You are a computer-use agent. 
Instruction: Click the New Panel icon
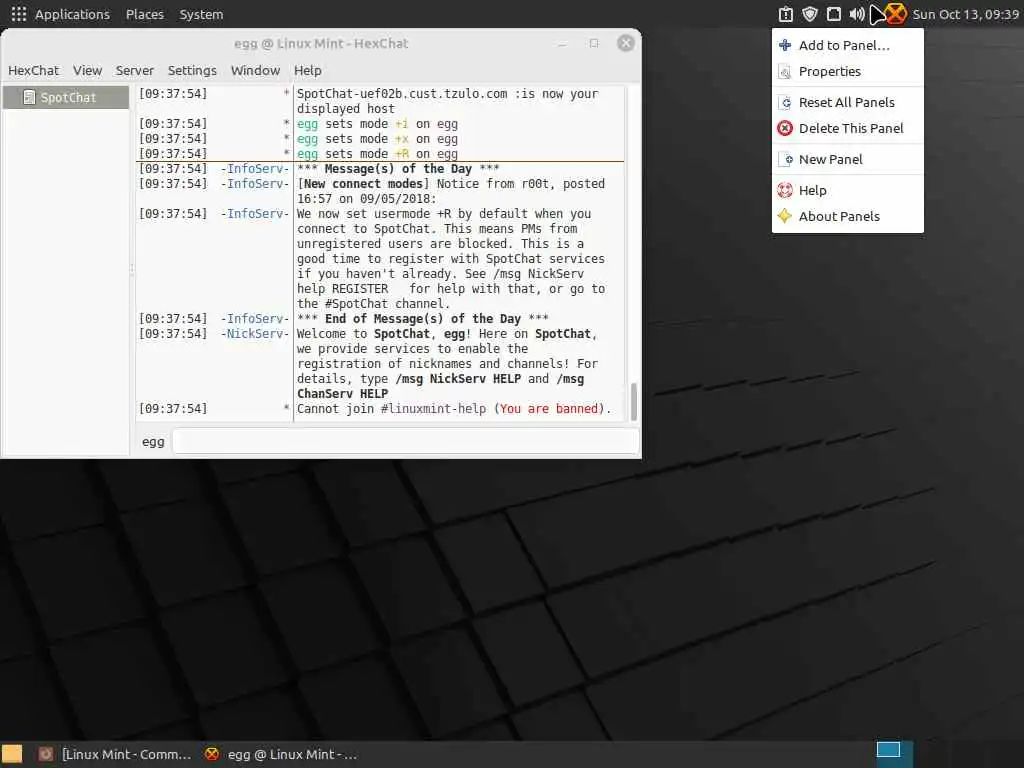(x=785, y=159)
